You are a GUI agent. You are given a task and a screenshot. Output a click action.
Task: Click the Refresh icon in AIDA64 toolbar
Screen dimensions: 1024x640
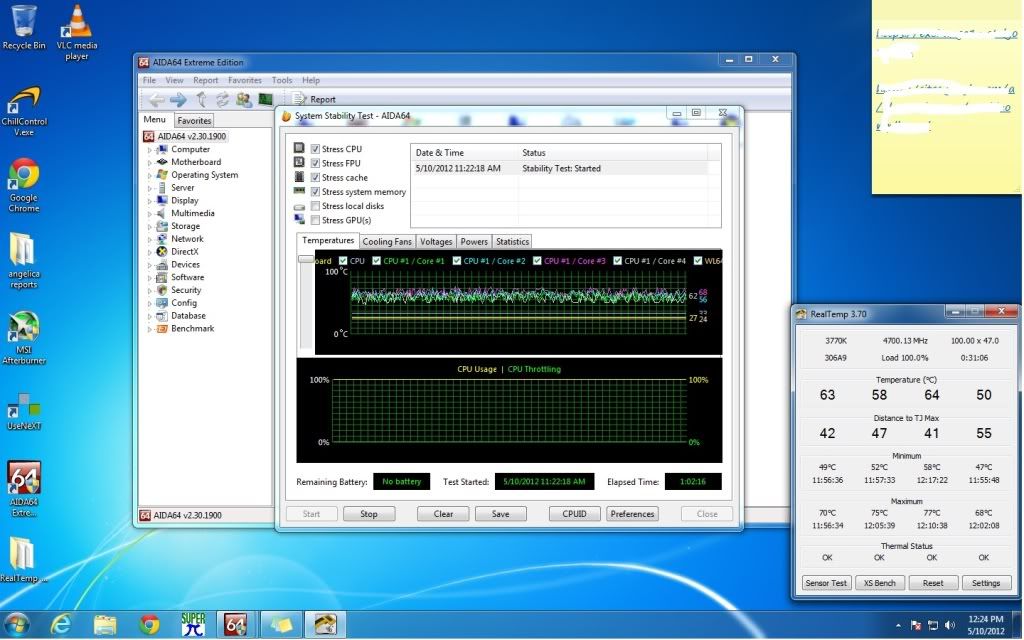pyautogui.click(x=223, y=99)
